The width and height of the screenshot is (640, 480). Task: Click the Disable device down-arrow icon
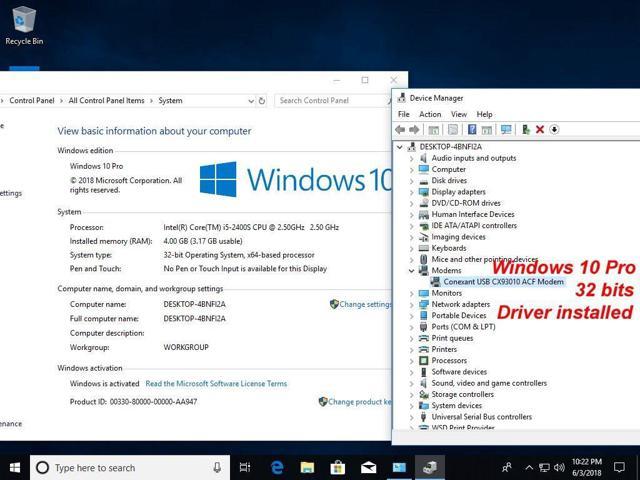[554, 130]
